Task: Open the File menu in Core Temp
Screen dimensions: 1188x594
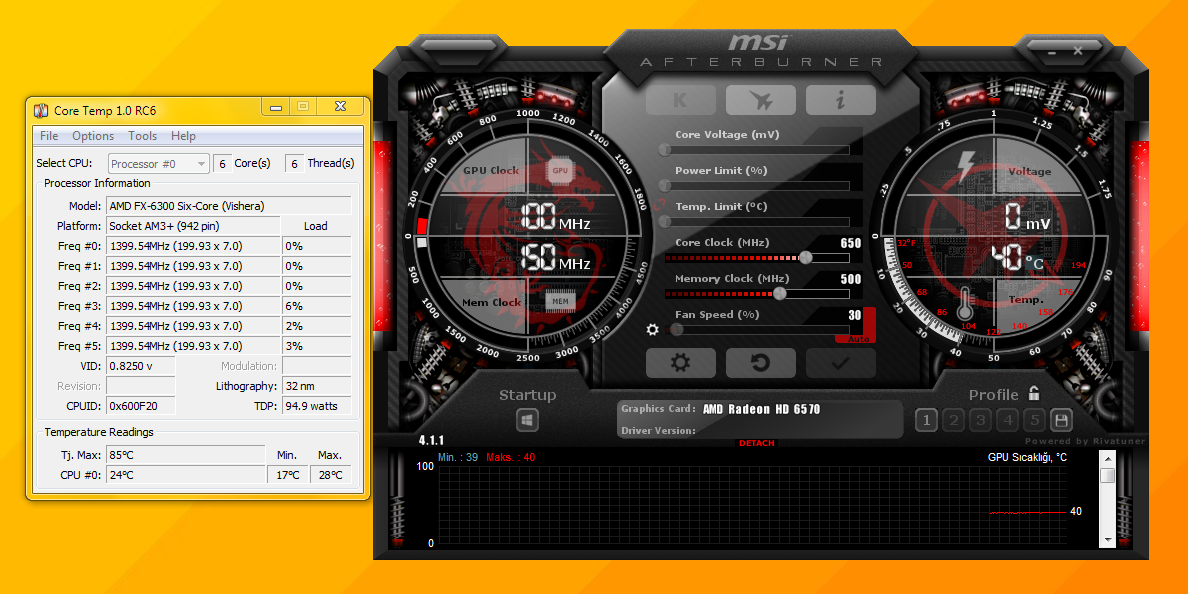Action: [x=48, y=136]
